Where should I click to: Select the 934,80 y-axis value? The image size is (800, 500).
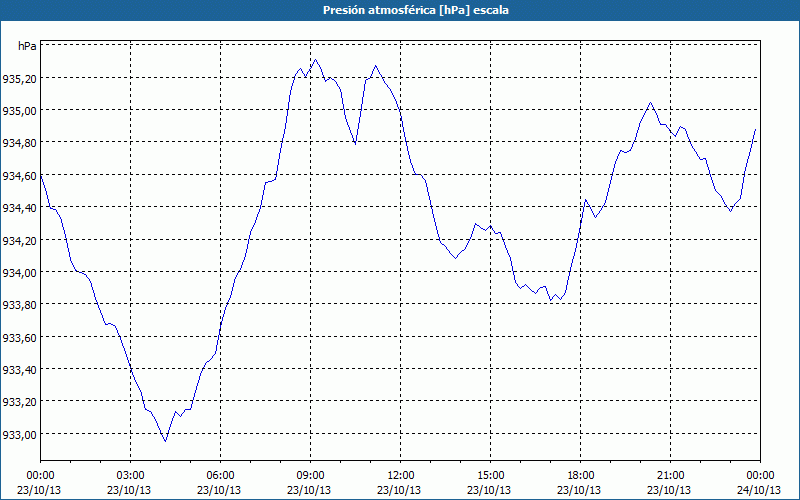[19, 143]
